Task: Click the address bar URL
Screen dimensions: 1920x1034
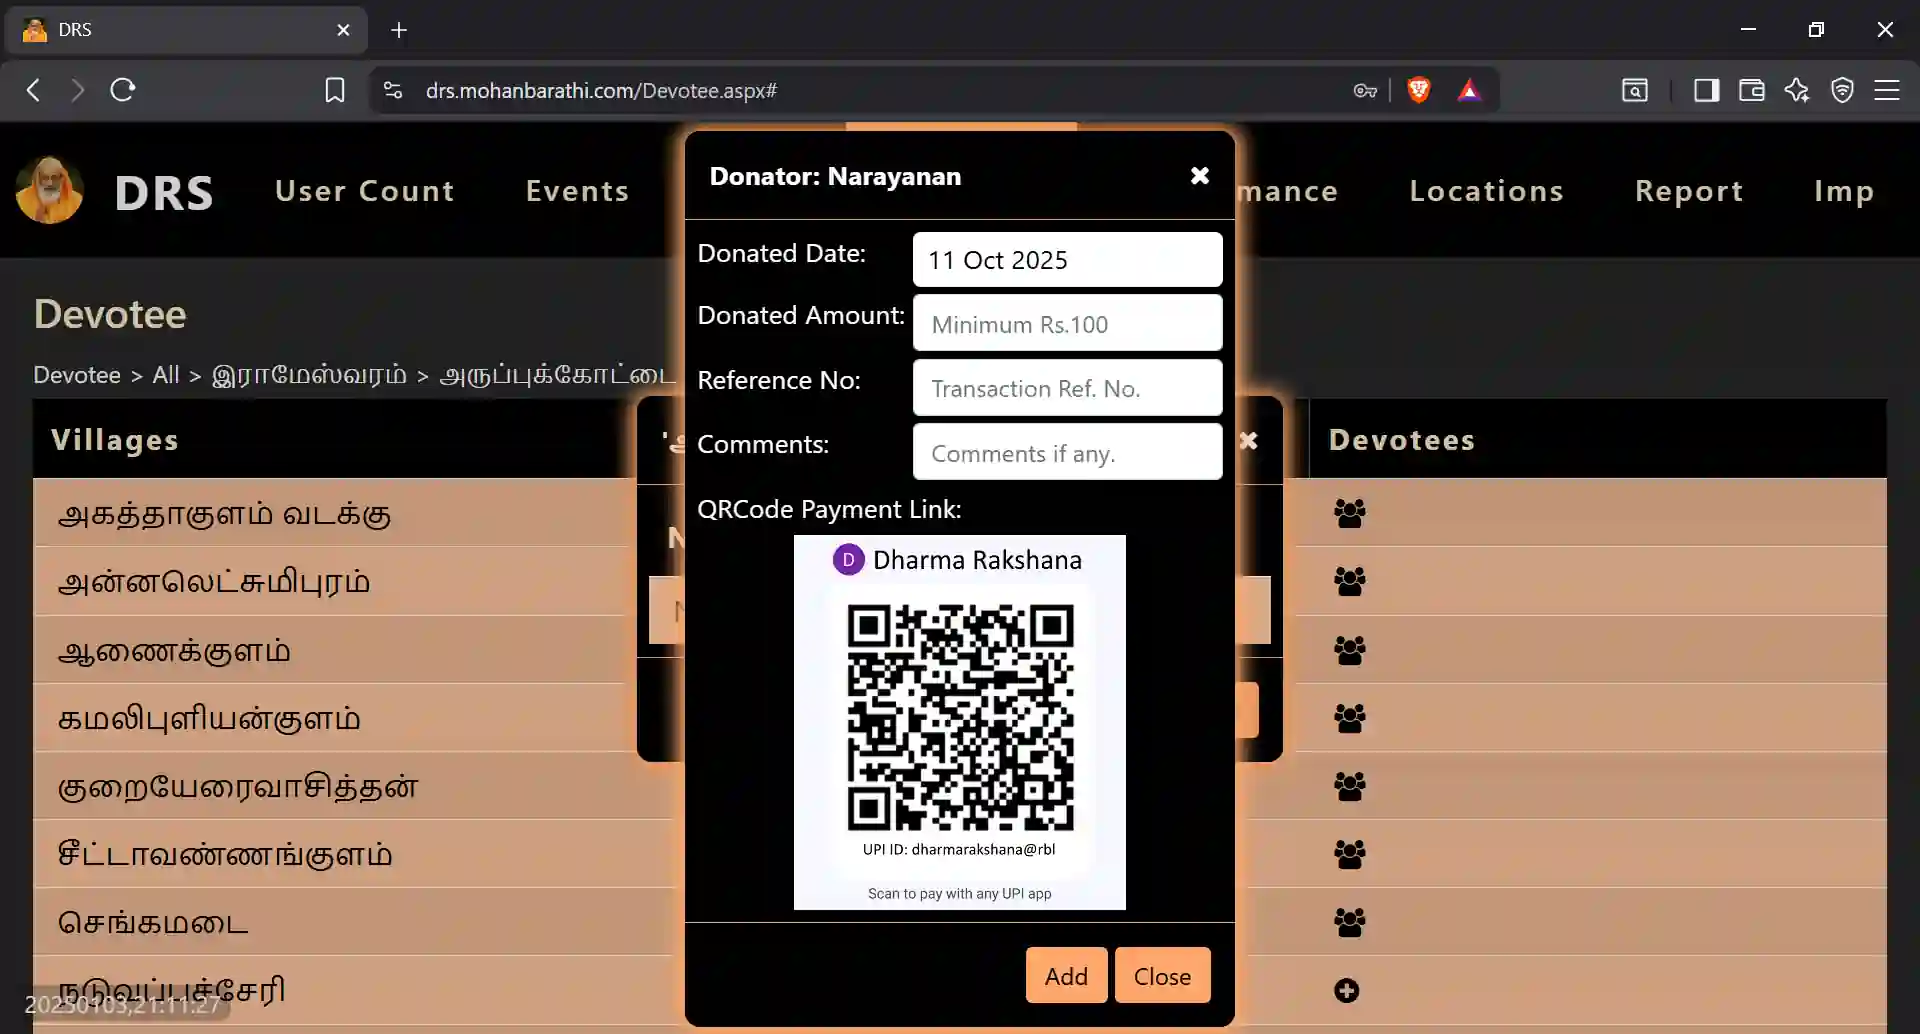Action: (601, 90)
